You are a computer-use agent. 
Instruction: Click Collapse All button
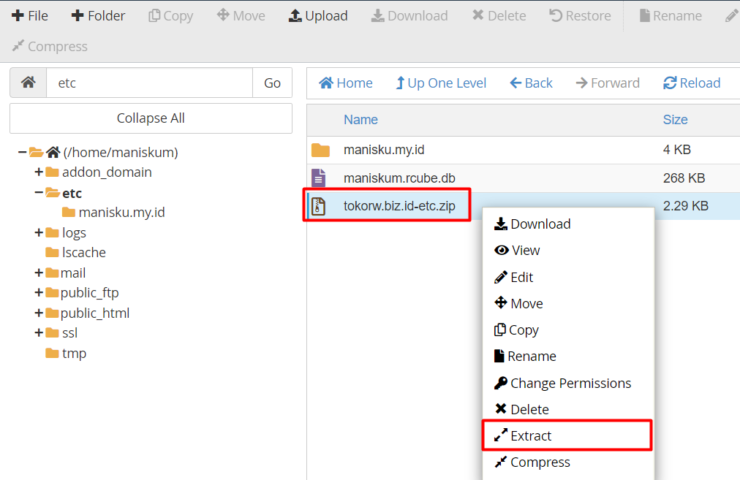[x=151, y=118]
